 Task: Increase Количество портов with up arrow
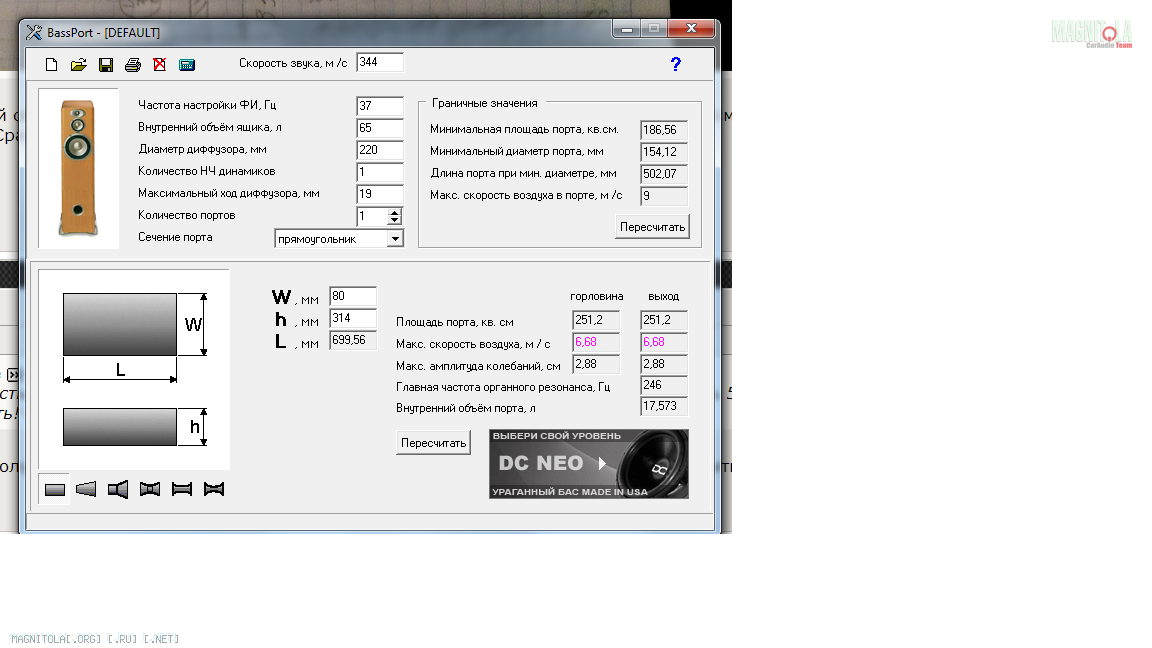coord(394,212)
